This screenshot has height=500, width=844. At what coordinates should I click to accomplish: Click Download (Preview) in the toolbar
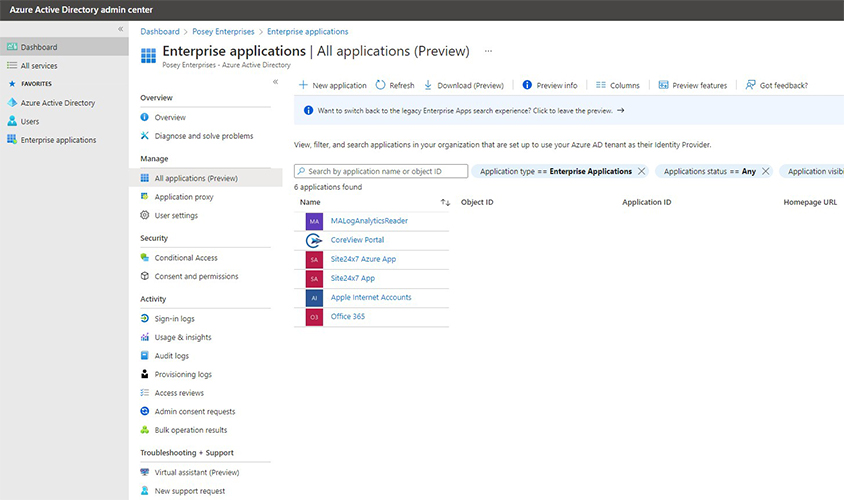click(x=464, y=85)
